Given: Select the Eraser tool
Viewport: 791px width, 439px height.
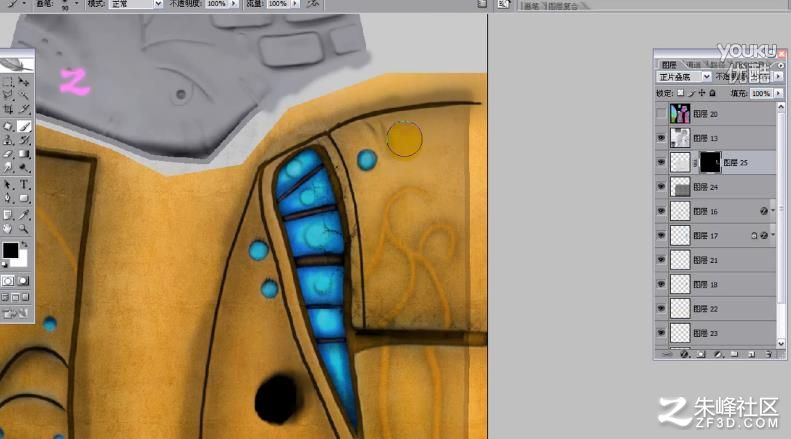Looking at the screenshot, I should pos(8,154).
